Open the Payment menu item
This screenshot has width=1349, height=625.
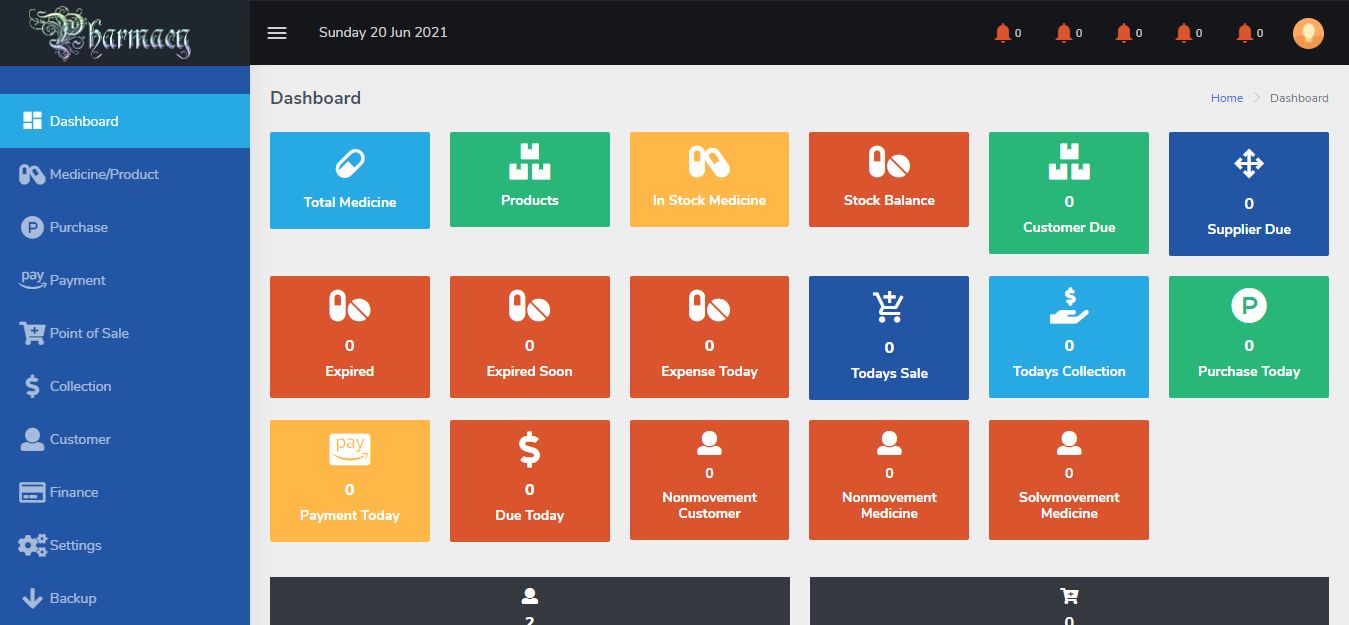tap(125, 280)
